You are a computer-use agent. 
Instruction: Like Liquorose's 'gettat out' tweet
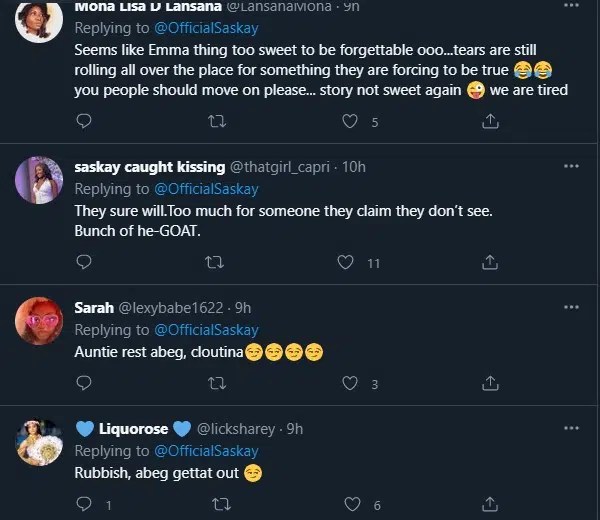tap(350, 505)
